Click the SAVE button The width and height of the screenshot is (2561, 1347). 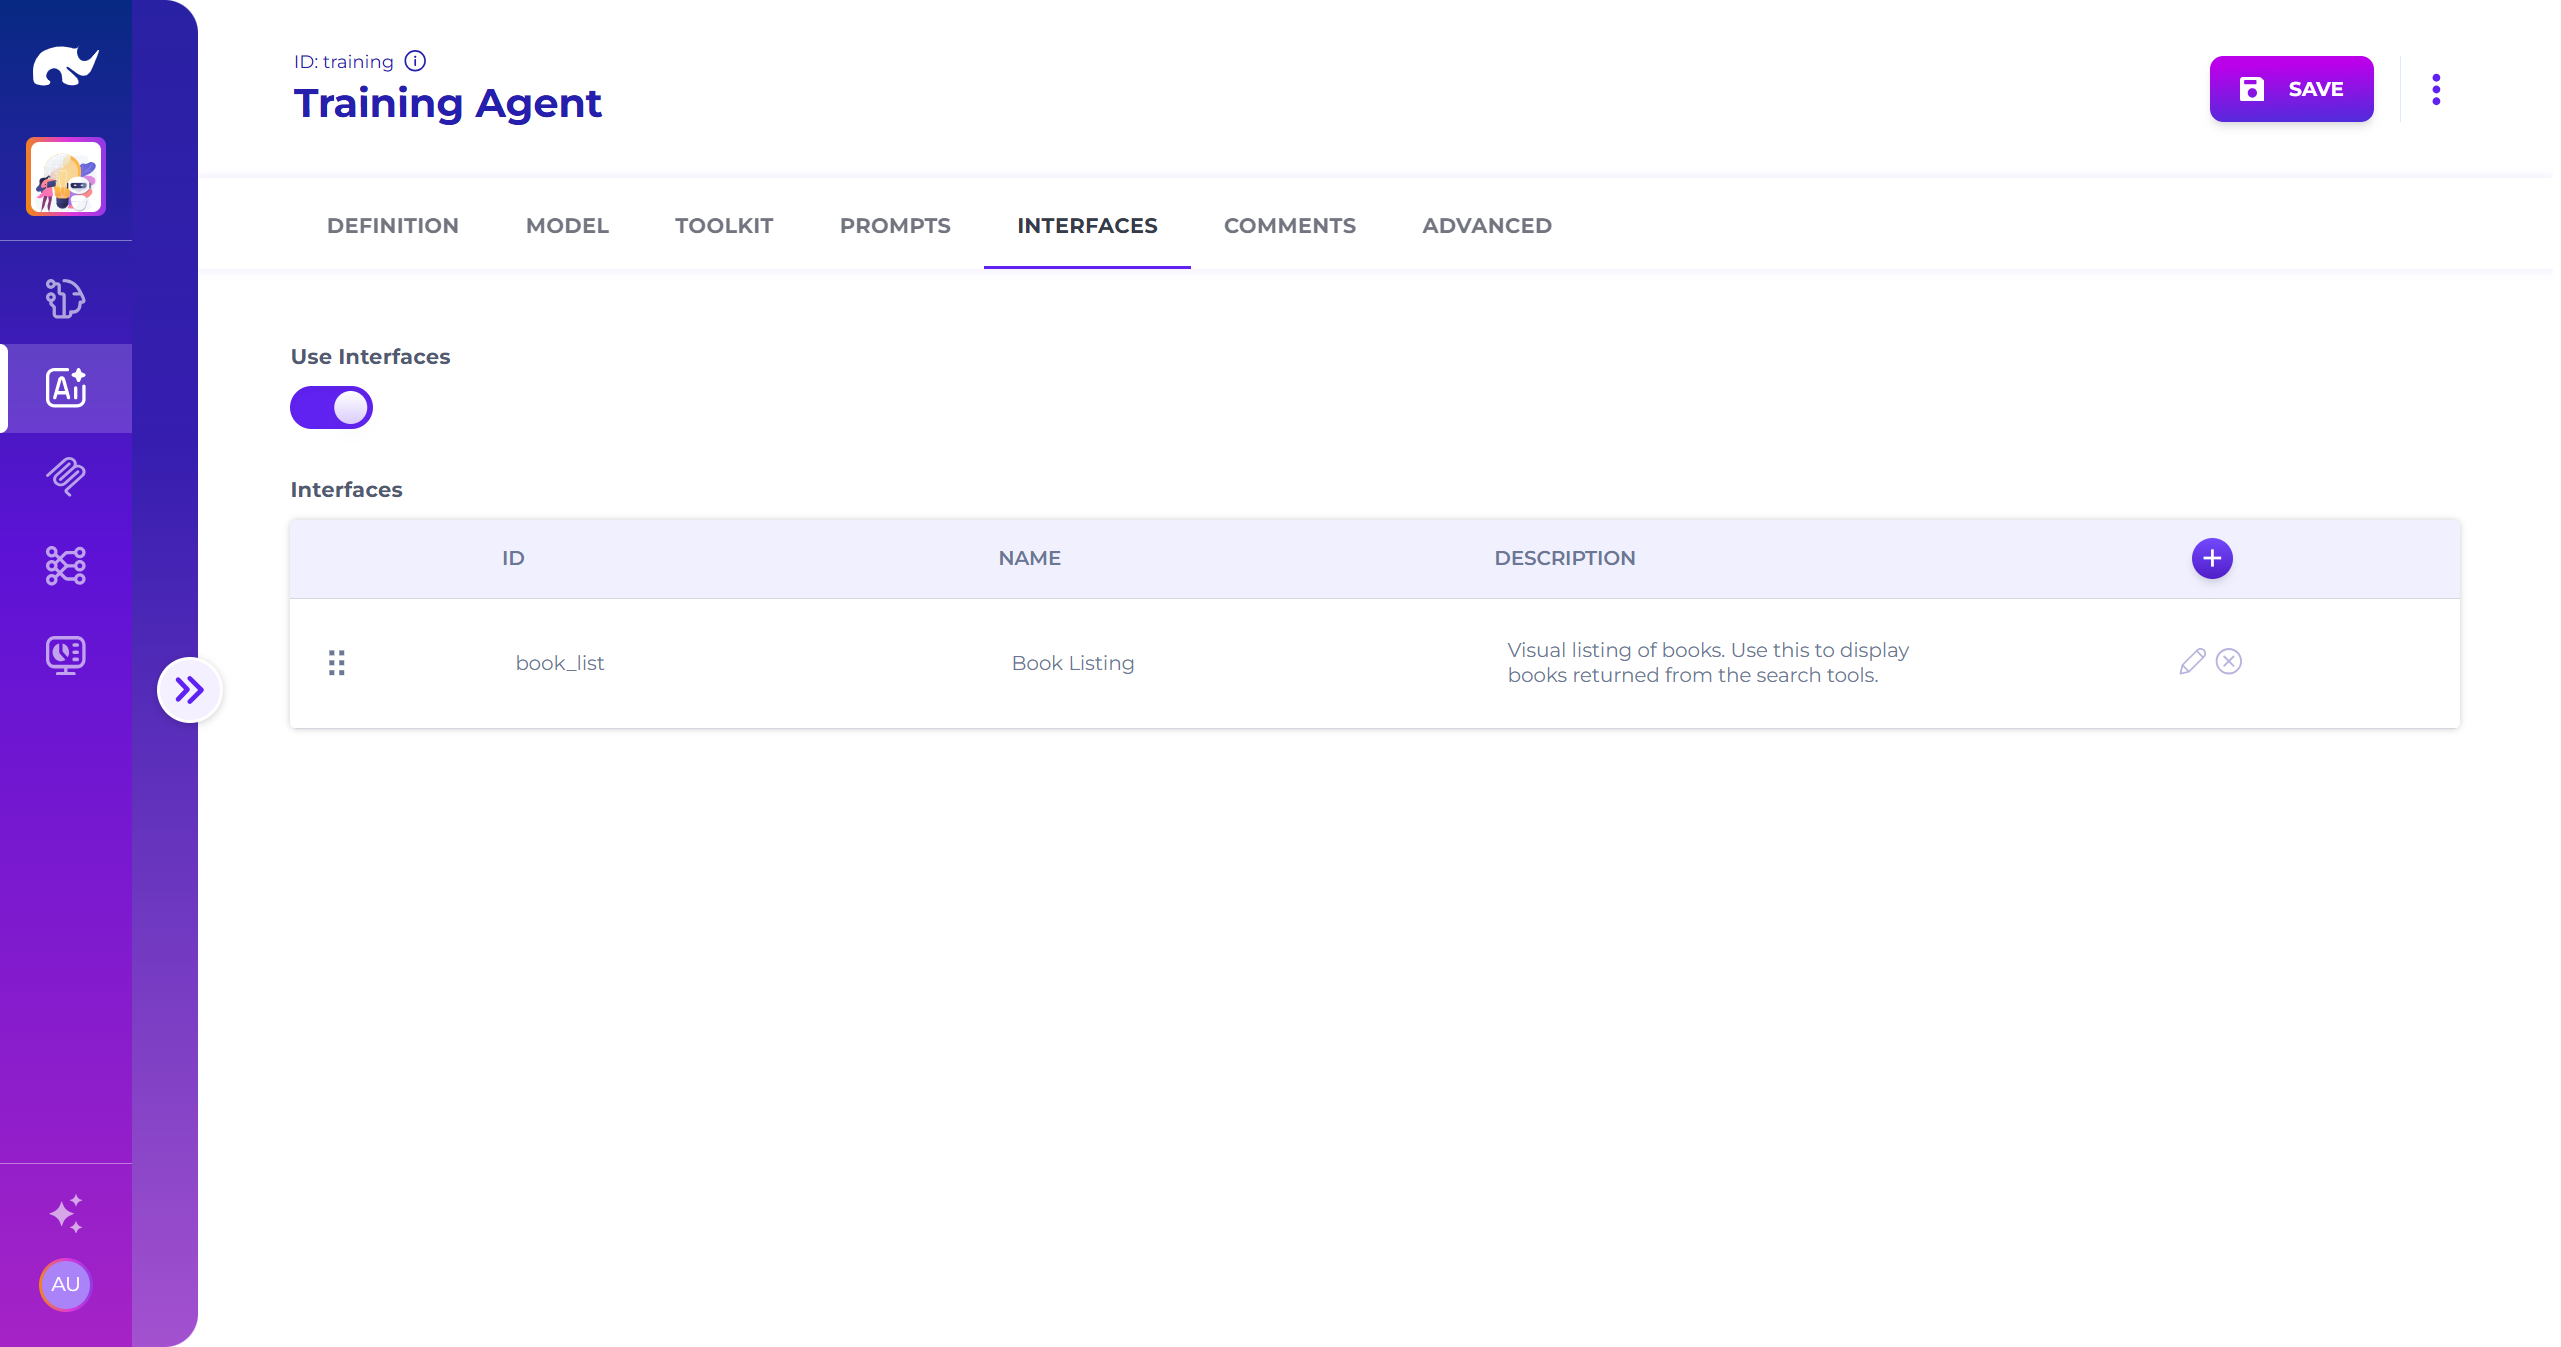tap(2291, 89)
